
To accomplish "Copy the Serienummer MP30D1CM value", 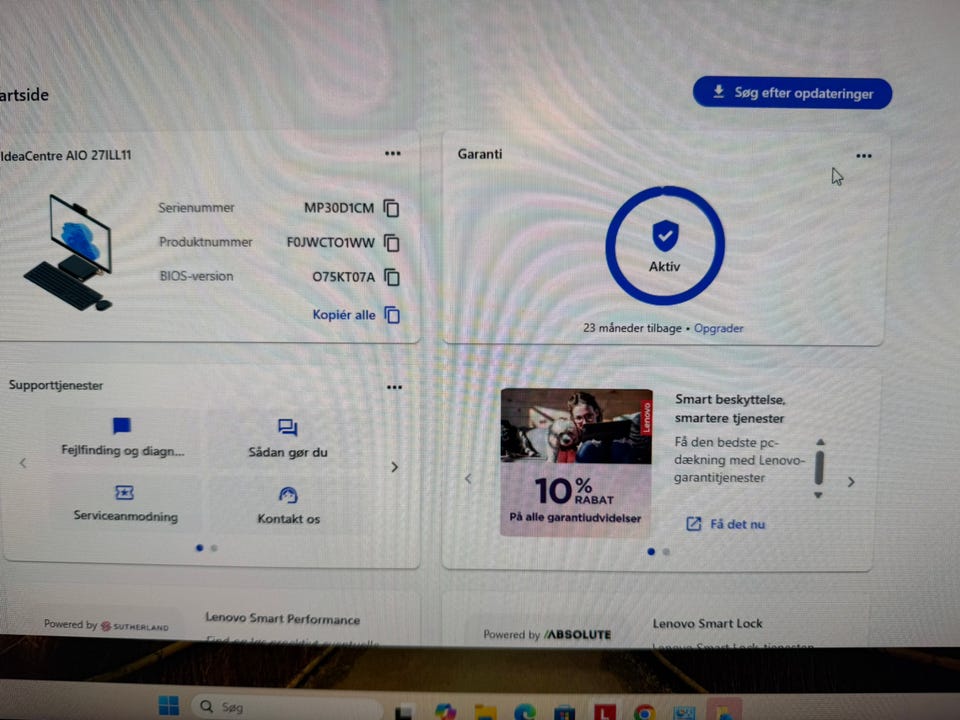I will coord(391,209).
